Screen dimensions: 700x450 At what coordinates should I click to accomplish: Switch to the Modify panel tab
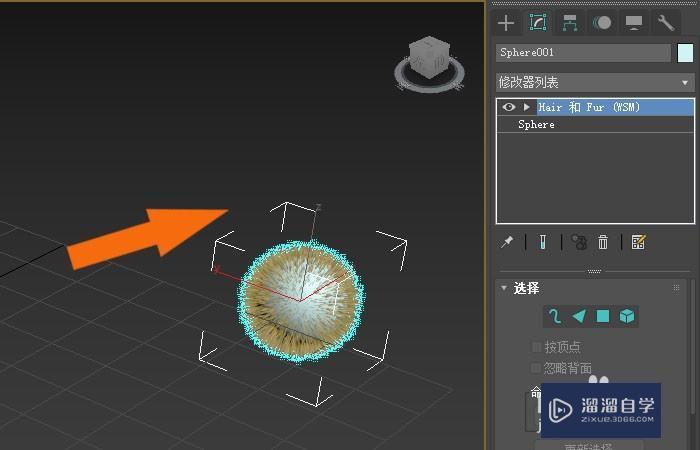538,22
